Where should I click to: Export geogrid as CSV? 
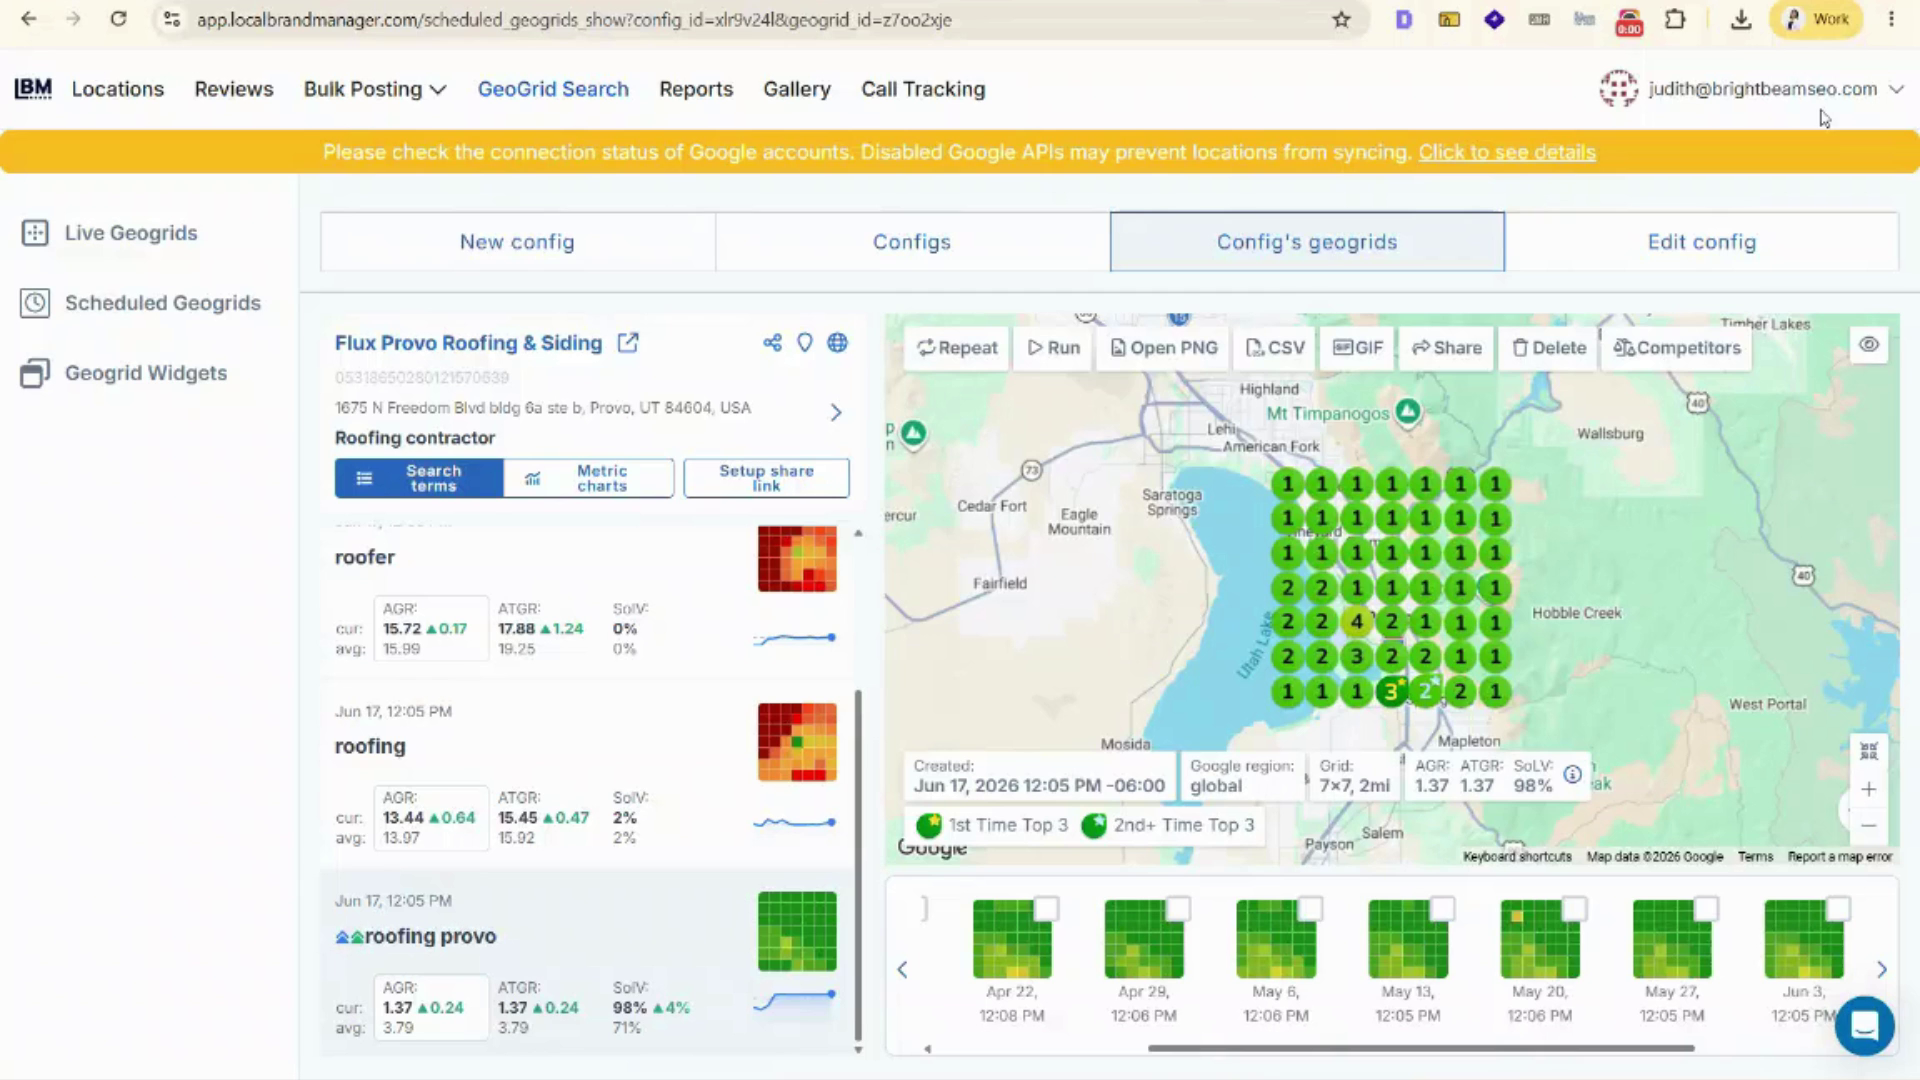pos(1275,348)
